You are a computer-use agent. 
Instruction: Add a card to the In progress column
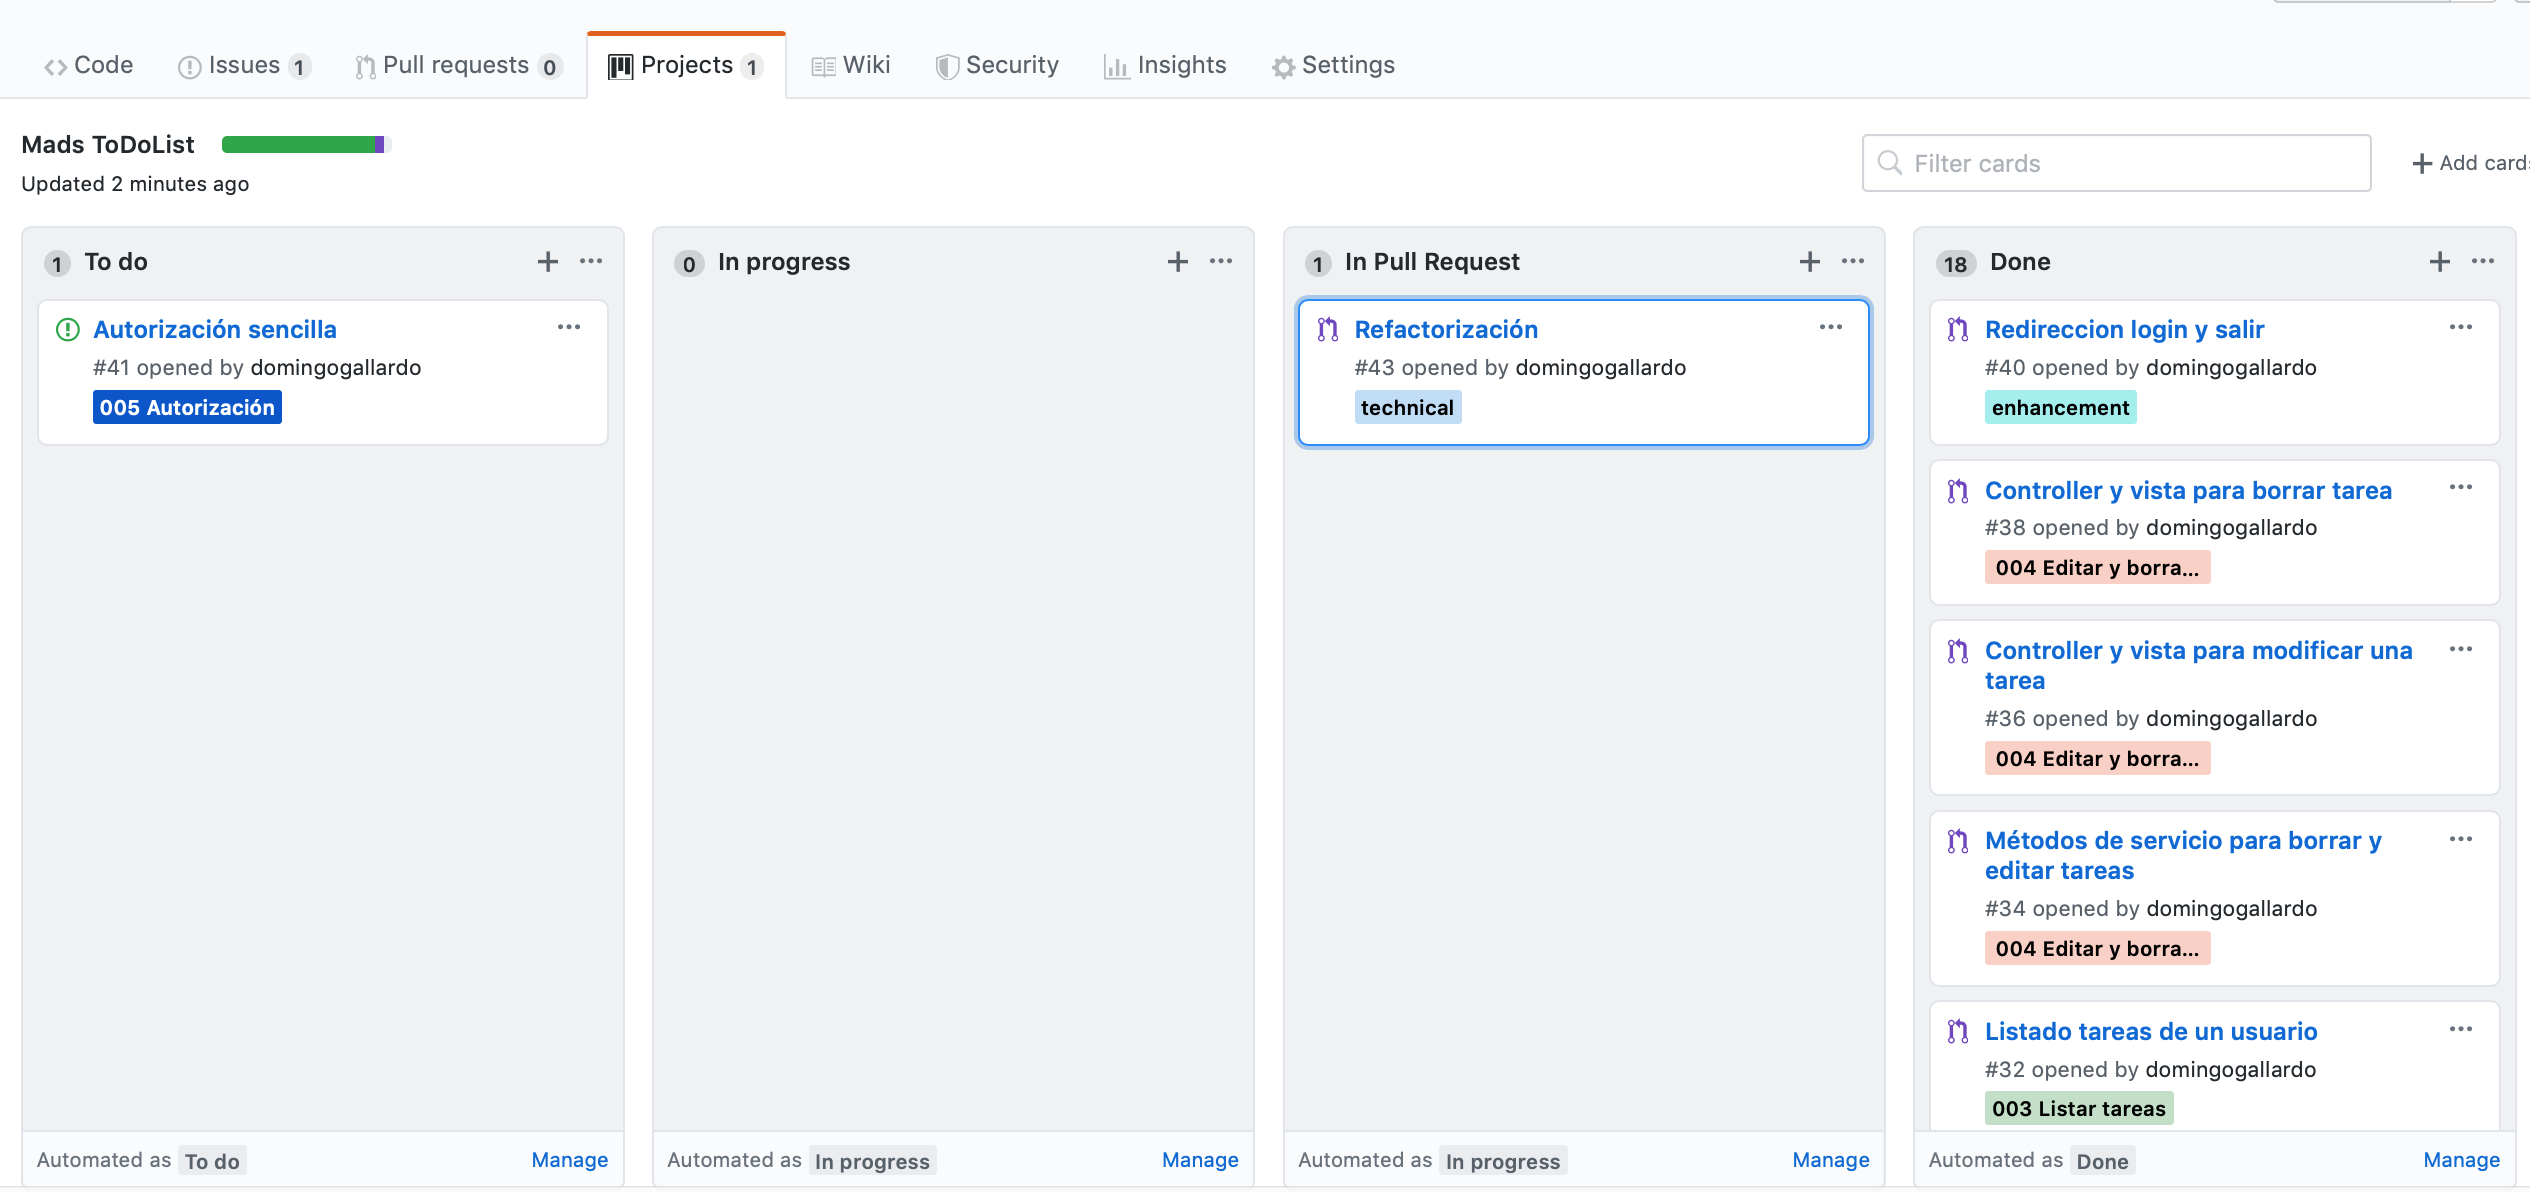1178,262
